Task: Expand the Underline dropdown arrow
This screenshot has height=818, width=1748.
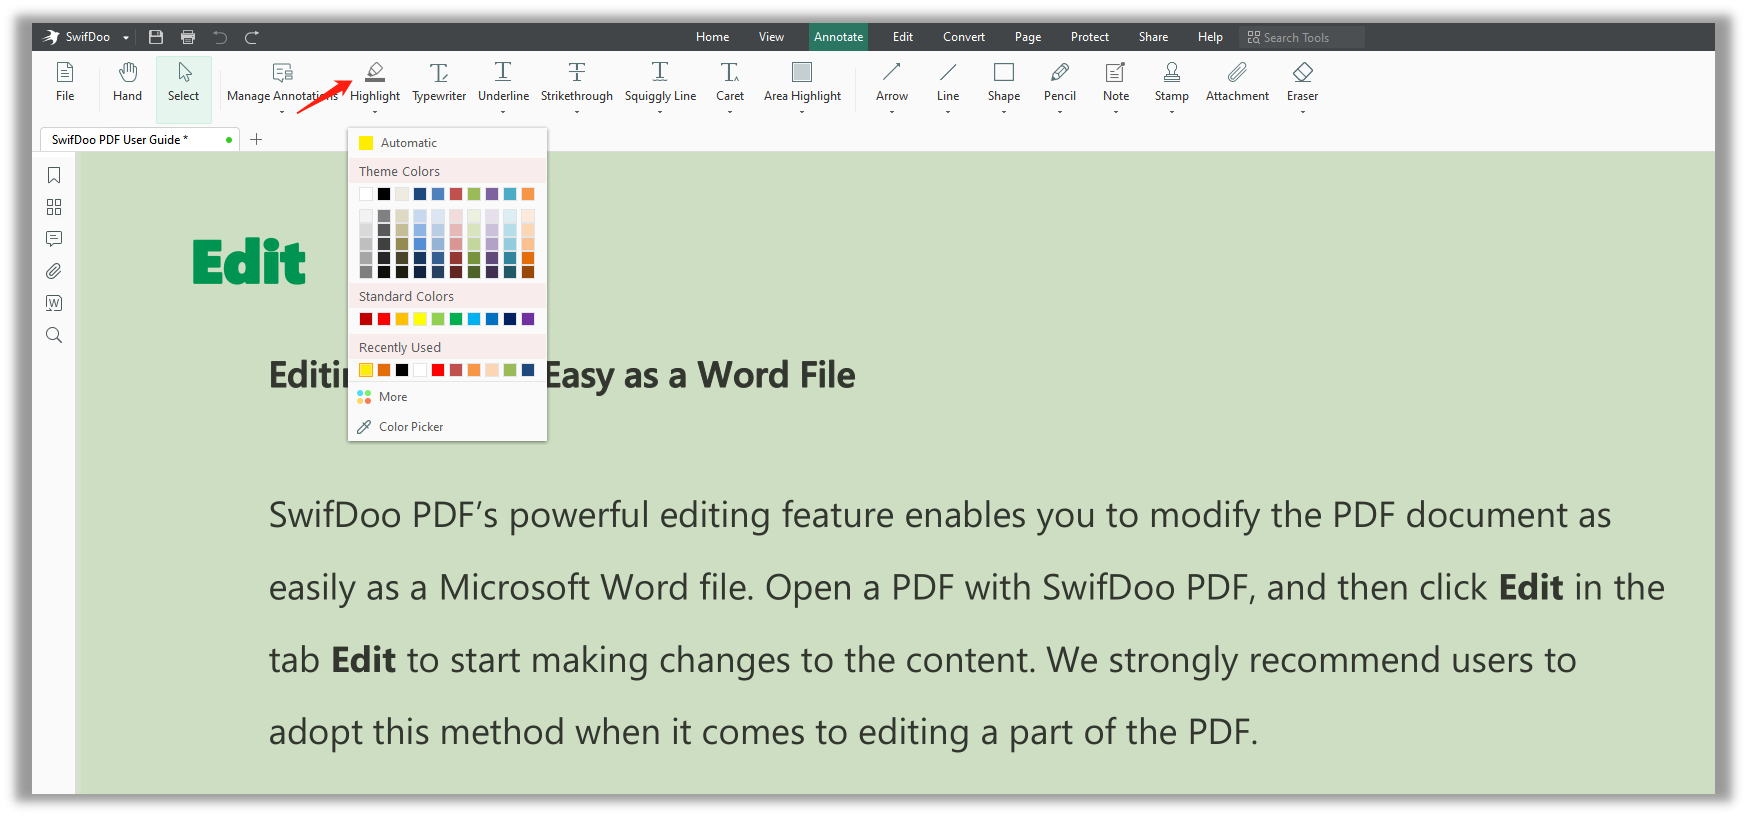Action: 503,112
